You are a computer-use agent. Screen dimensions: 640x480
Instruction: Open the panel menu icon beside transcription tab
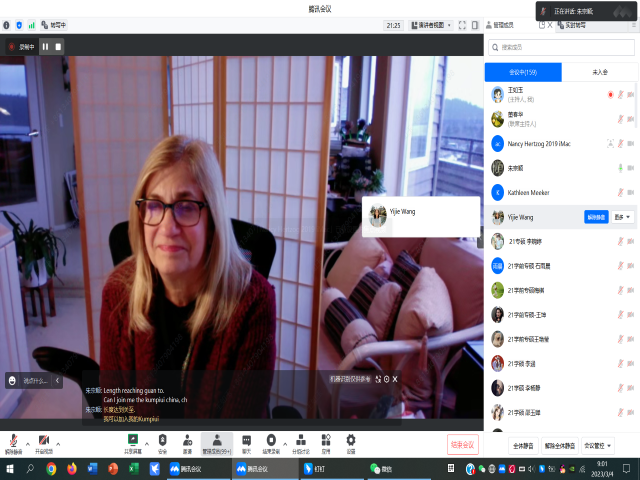[634, 25]
